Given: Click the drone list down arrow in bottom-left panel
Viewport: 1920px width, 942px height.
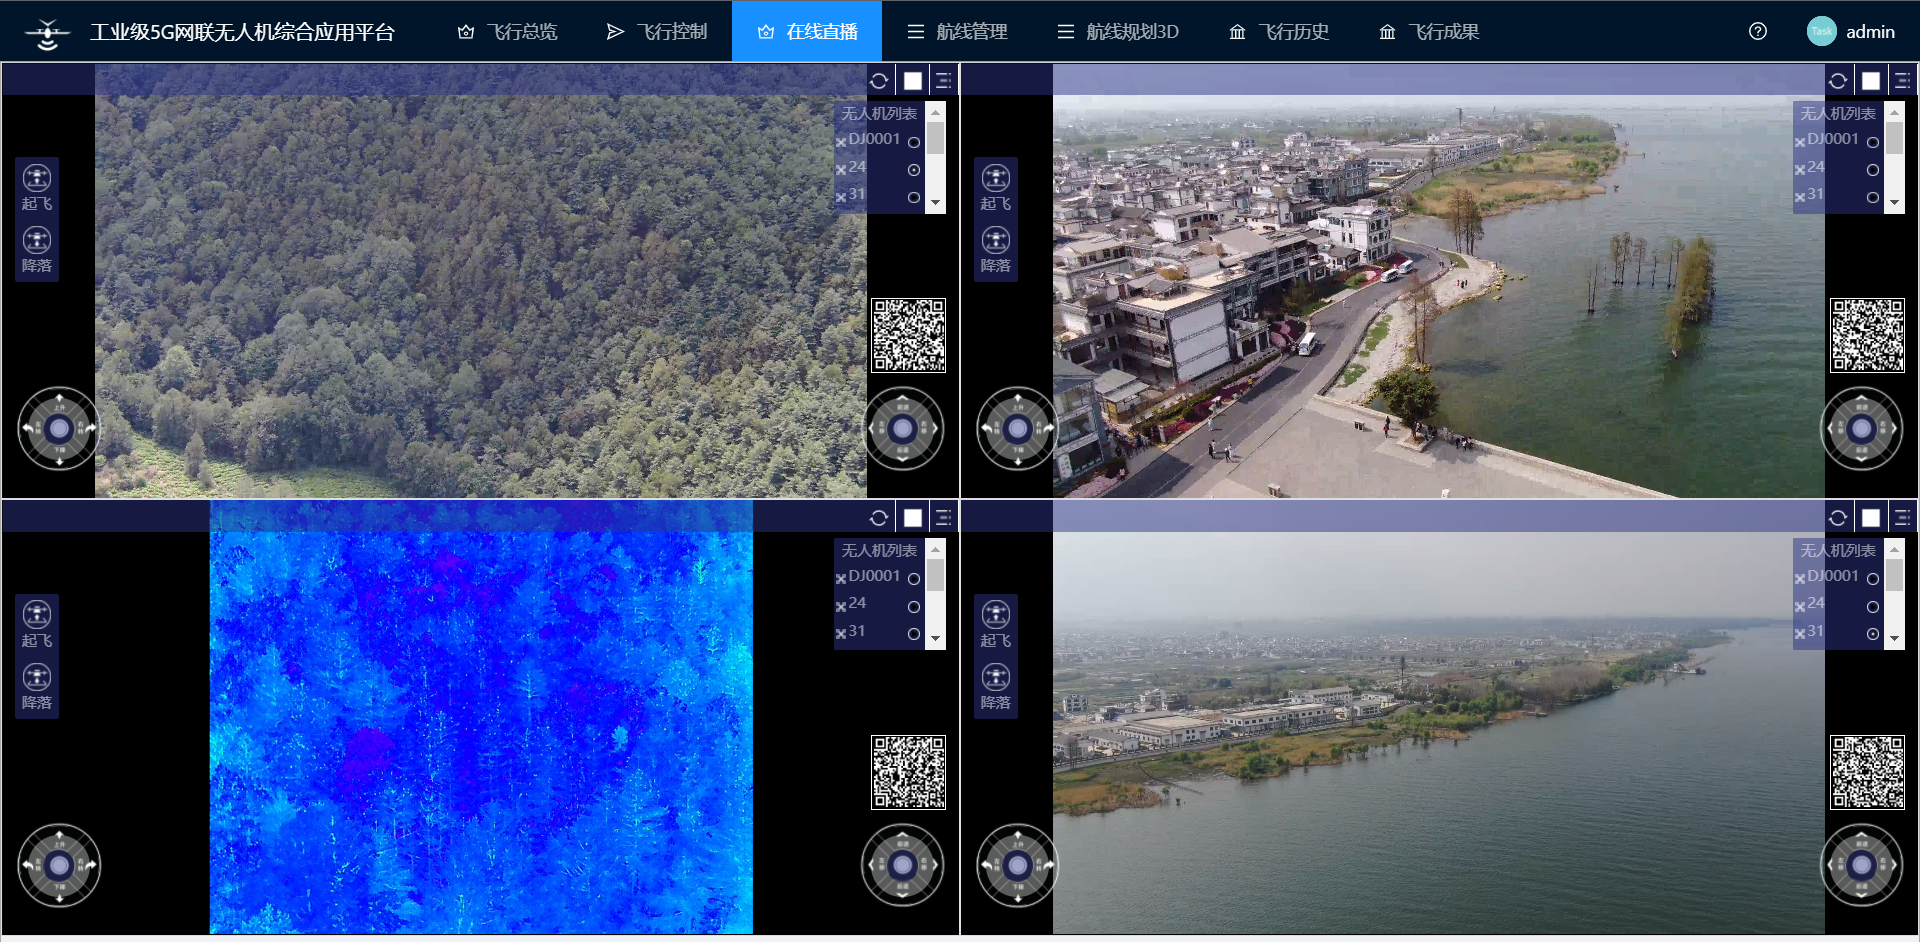Looking at the screenshot, I should (x=935, y=639).
